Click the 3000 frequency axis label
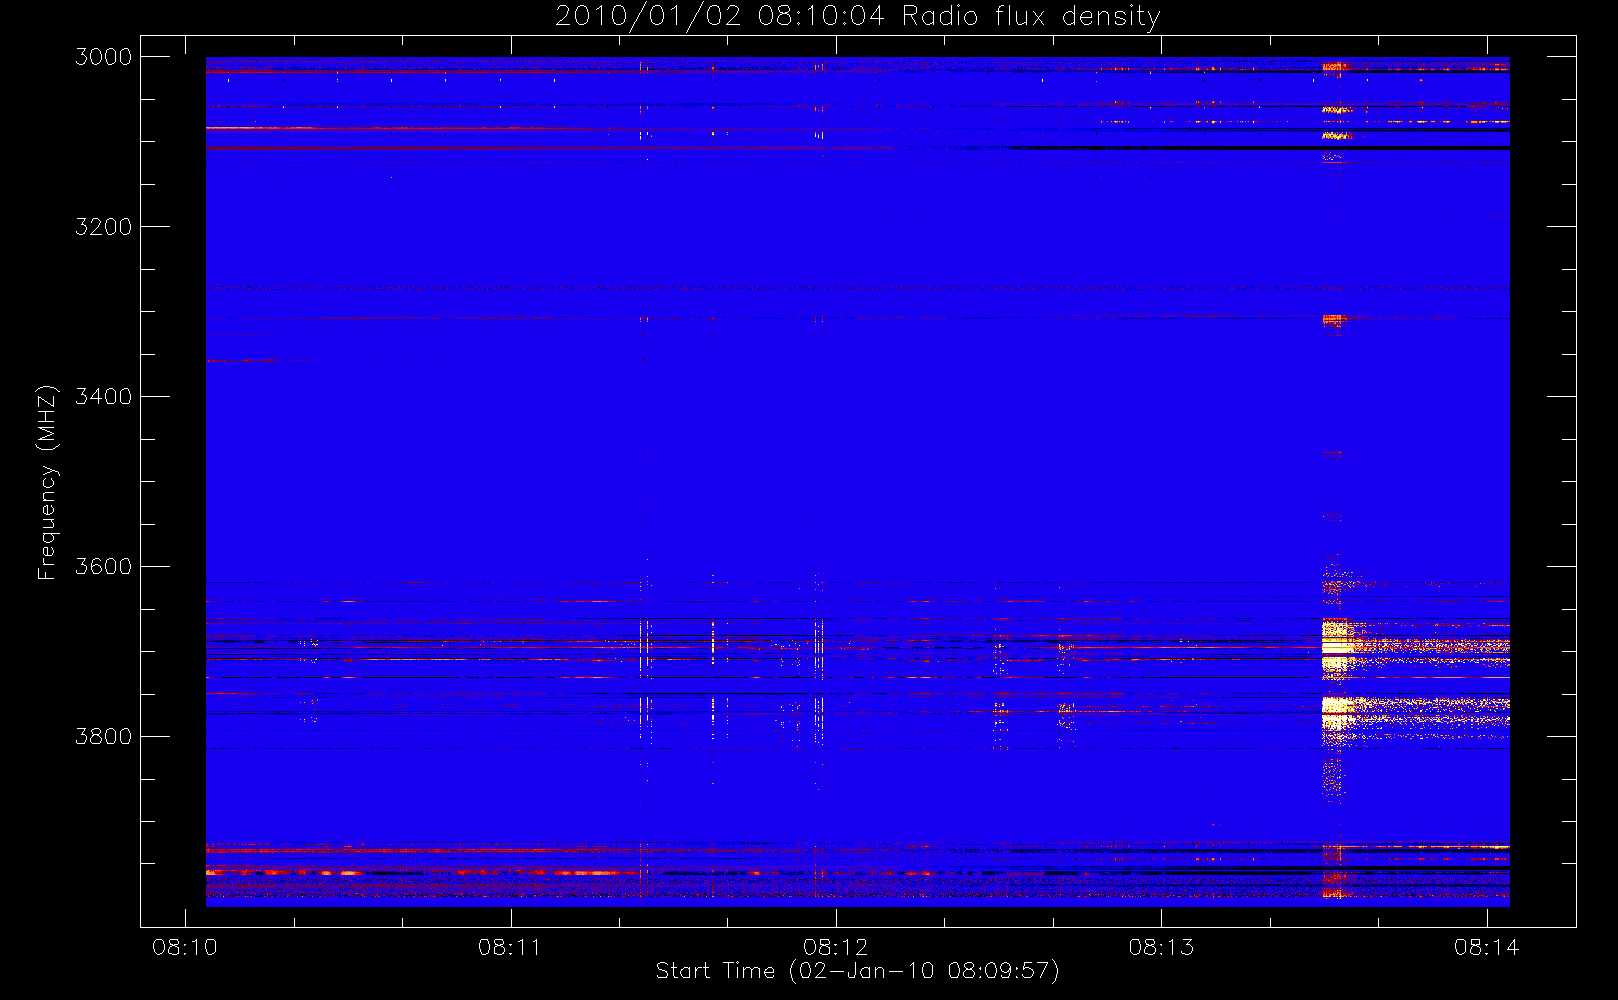The width and height of the screenshot is (1618, 1000). point(103,57)
